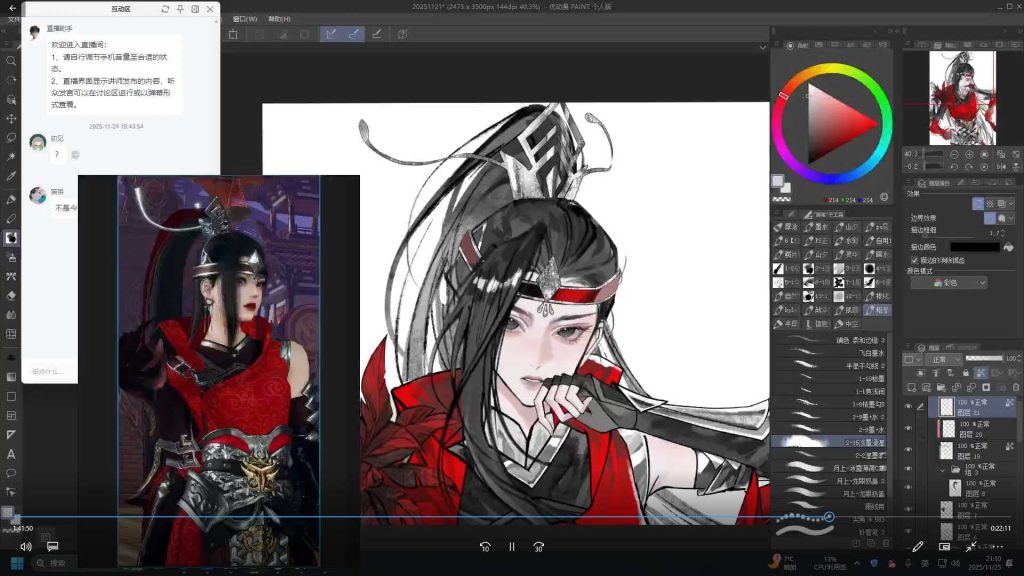Select the highlighted brush tool in left toolbar
The image size is (1024, 576).
(x=11, y=238)
